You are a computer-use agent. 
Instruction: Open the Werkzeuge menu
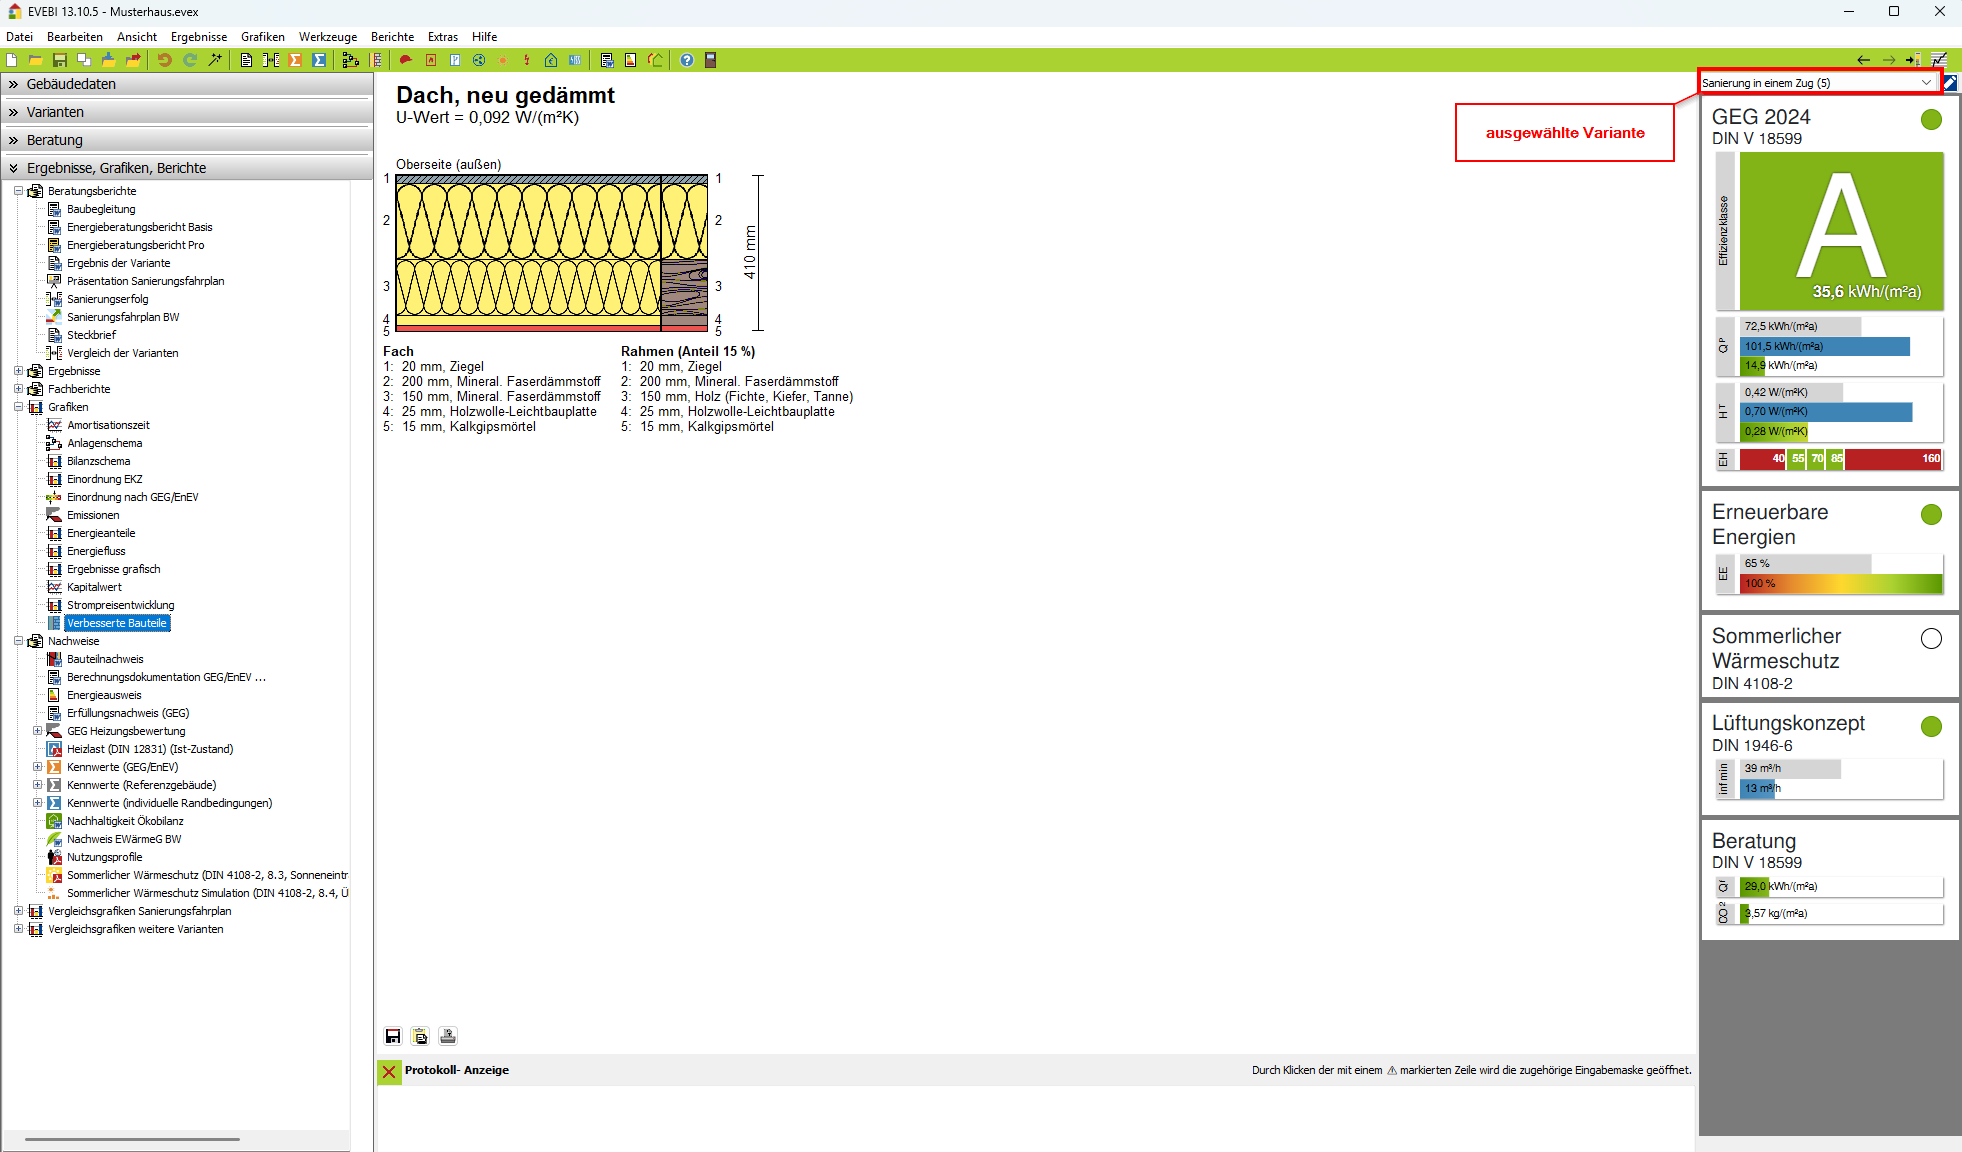[327, 37]
